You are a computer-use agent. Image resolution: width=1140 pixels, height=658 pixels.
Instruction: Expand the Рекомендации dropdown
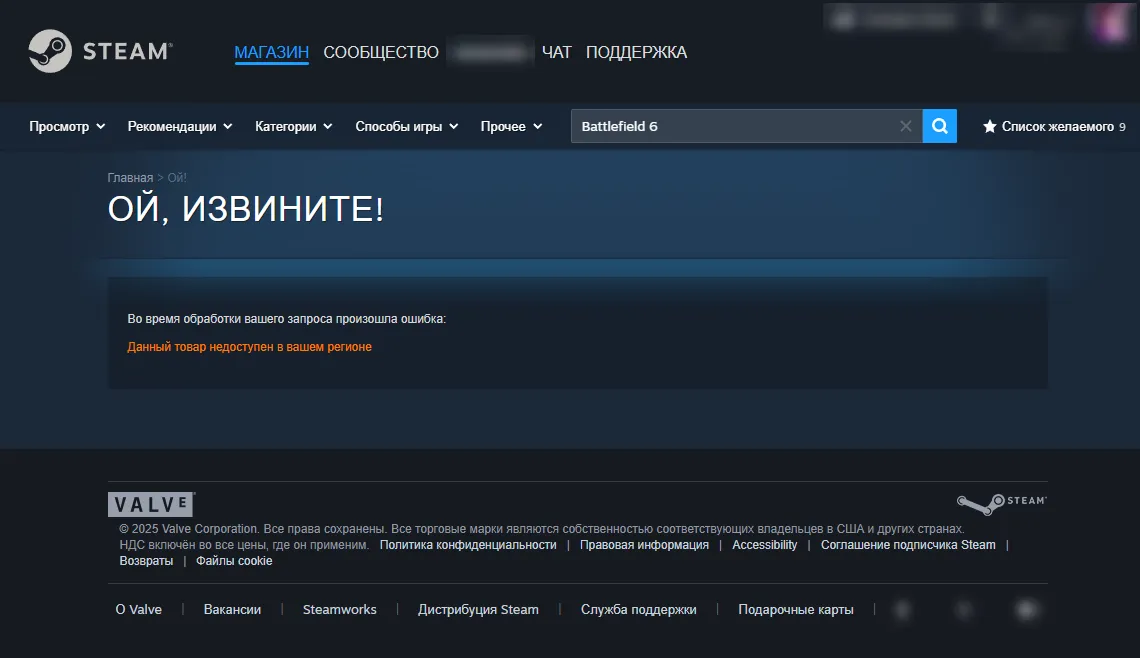click(x=180, y=127)
